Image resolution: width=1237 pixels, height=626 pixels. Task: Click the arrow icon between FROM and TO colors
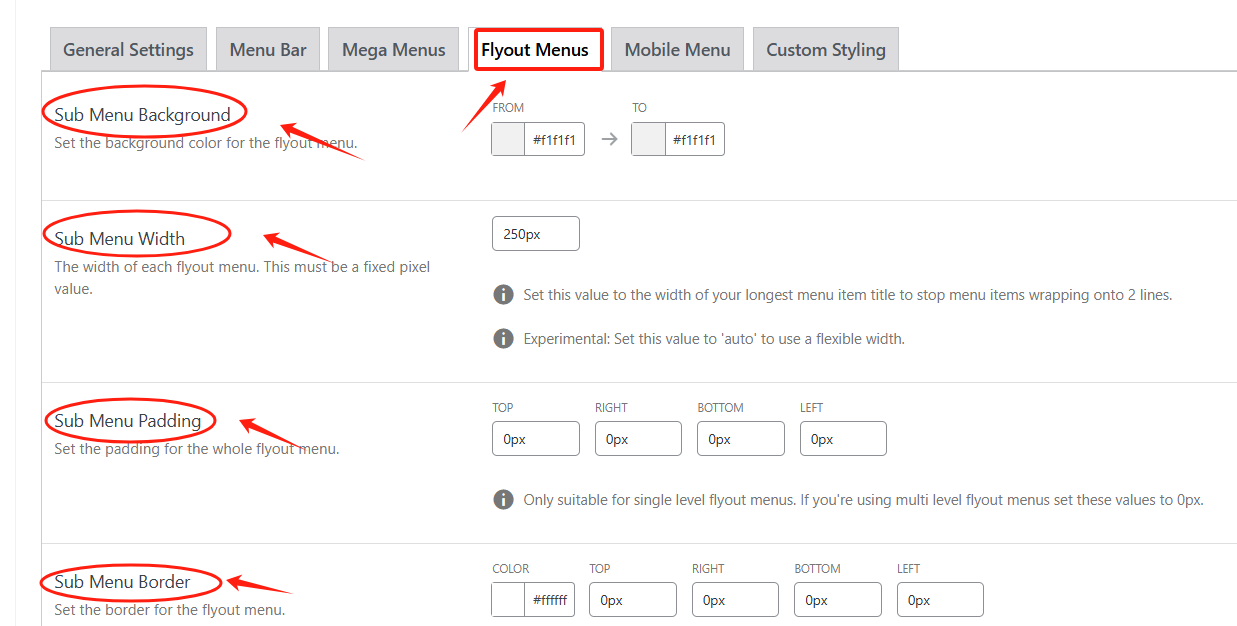coord(610,139)
